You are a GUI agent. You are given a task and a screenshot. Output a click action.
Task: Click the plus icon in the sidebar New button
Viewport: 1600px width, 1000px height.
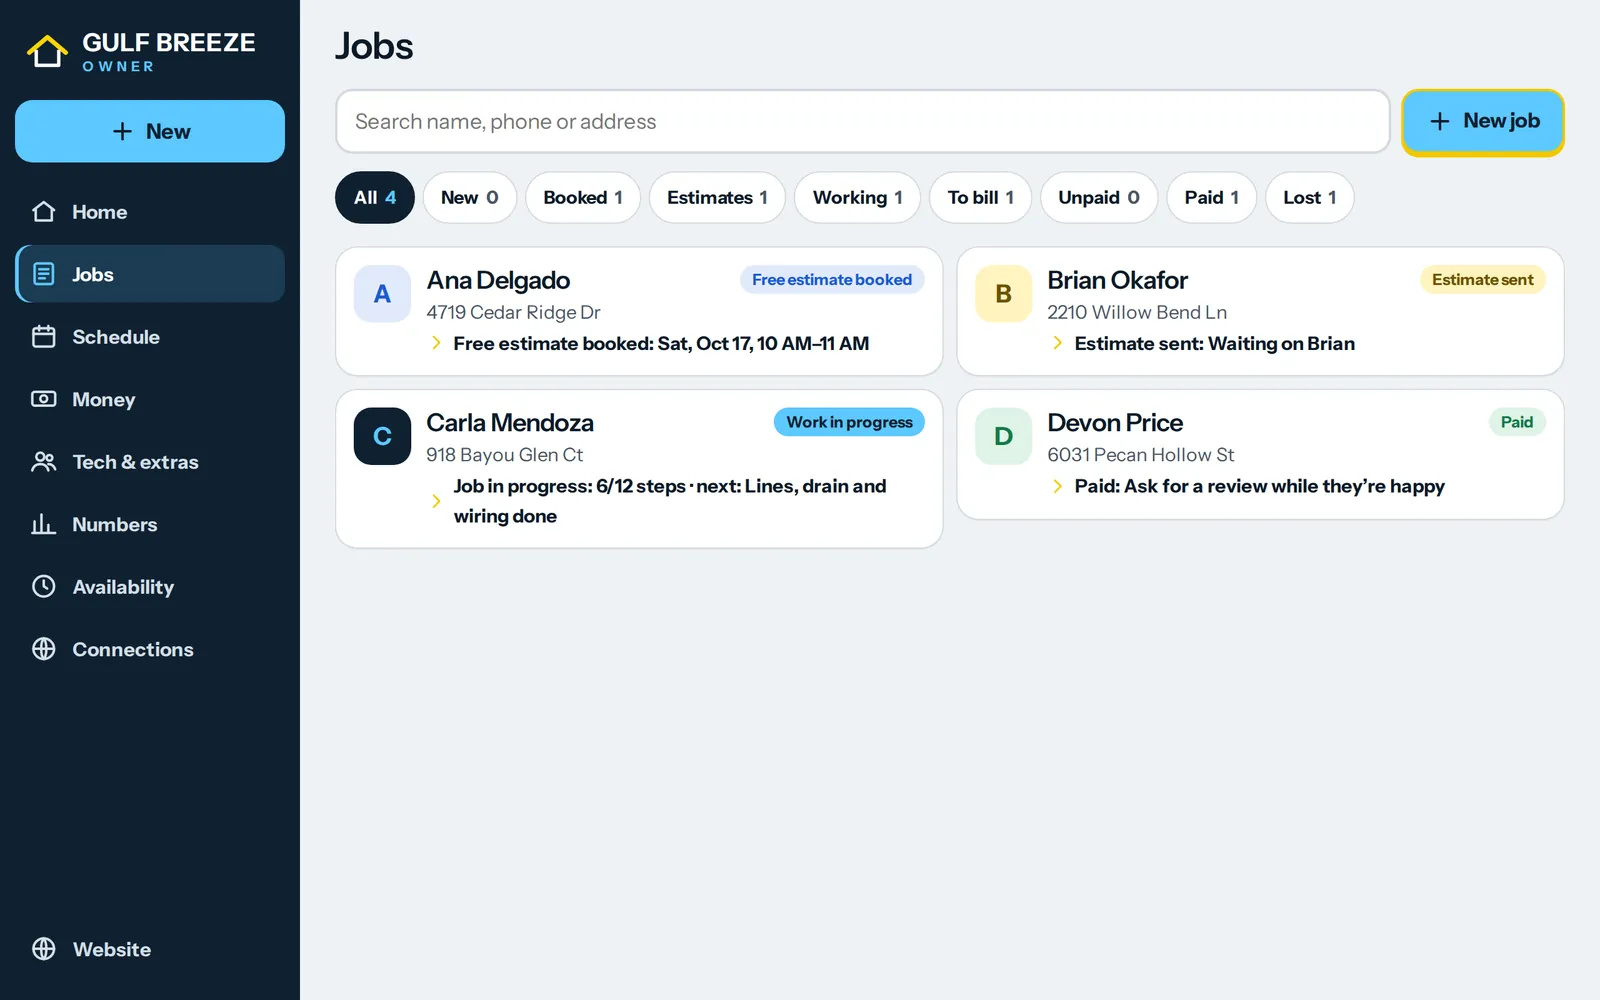click(122, 131)
